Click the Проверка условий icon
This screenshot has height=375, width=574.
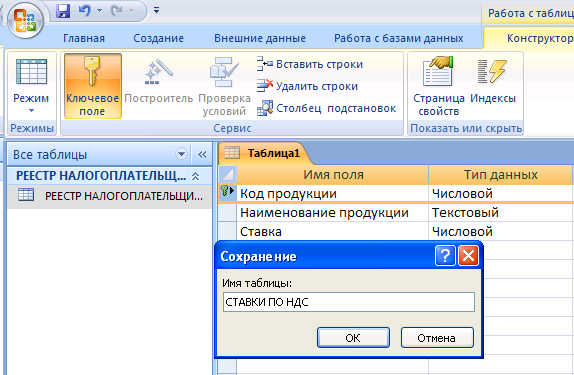coord(224,72)
